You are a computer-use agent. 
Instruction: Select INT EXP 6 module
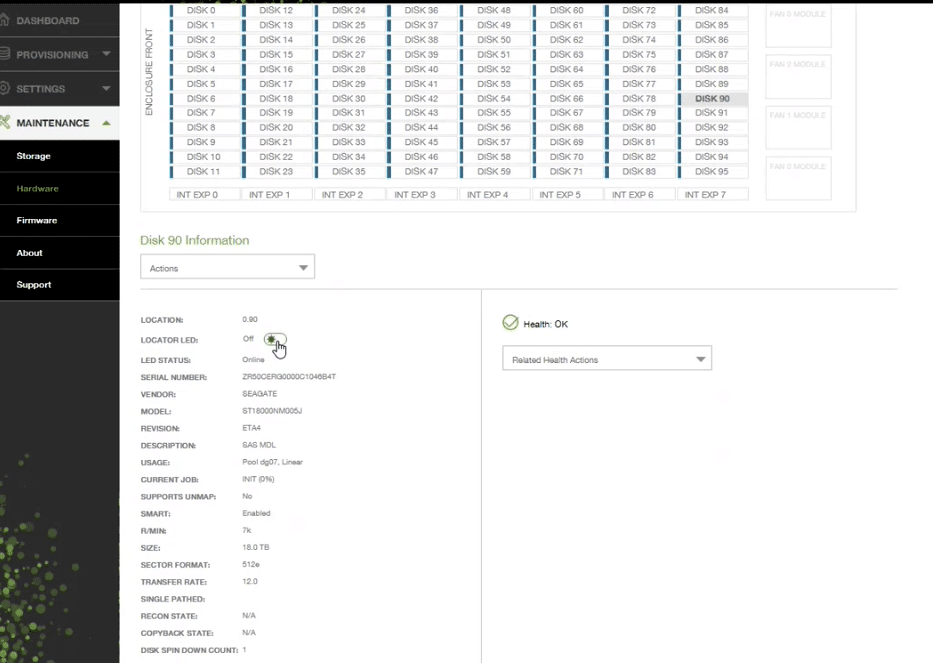pyautogui.click(x=640, y=195)
